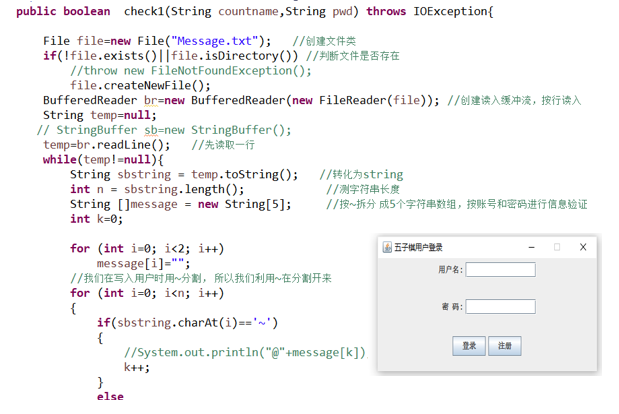Click the k++; statement

coord(137,367)
